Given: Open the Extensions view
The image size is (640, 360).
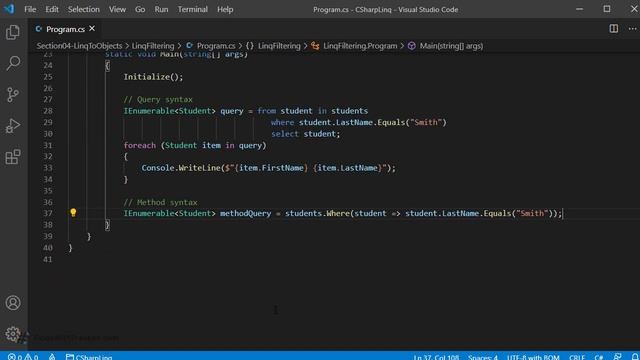Looking at the screenshot, I should pos(13,157).
